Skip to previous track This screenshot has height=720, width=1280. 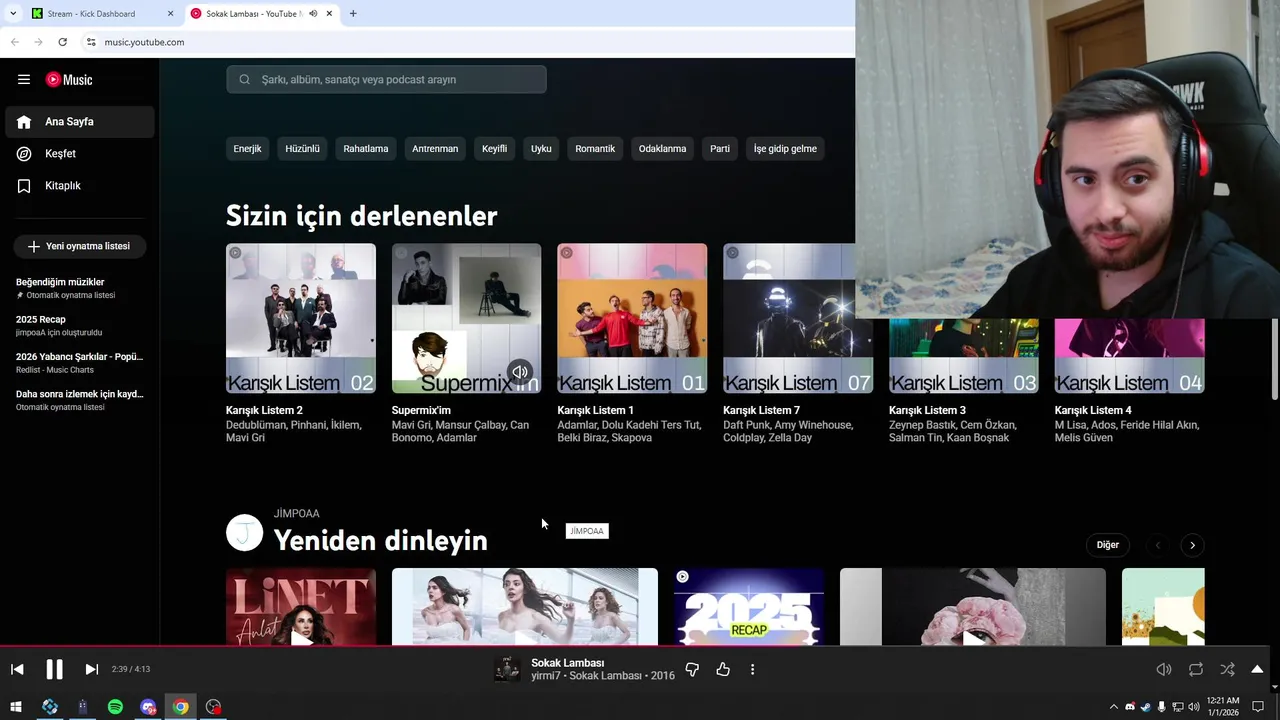(x=17, y=669)
